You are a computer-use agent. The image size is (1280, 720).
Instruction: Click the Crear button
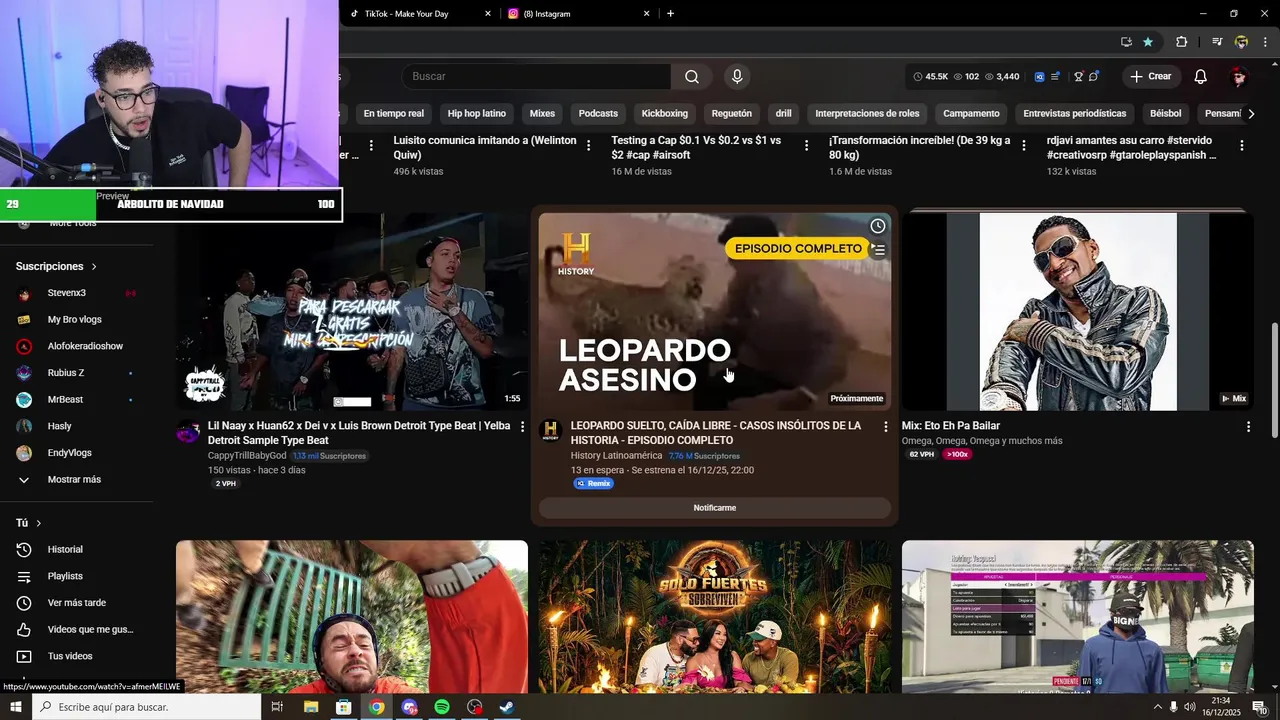point(1150,77)
